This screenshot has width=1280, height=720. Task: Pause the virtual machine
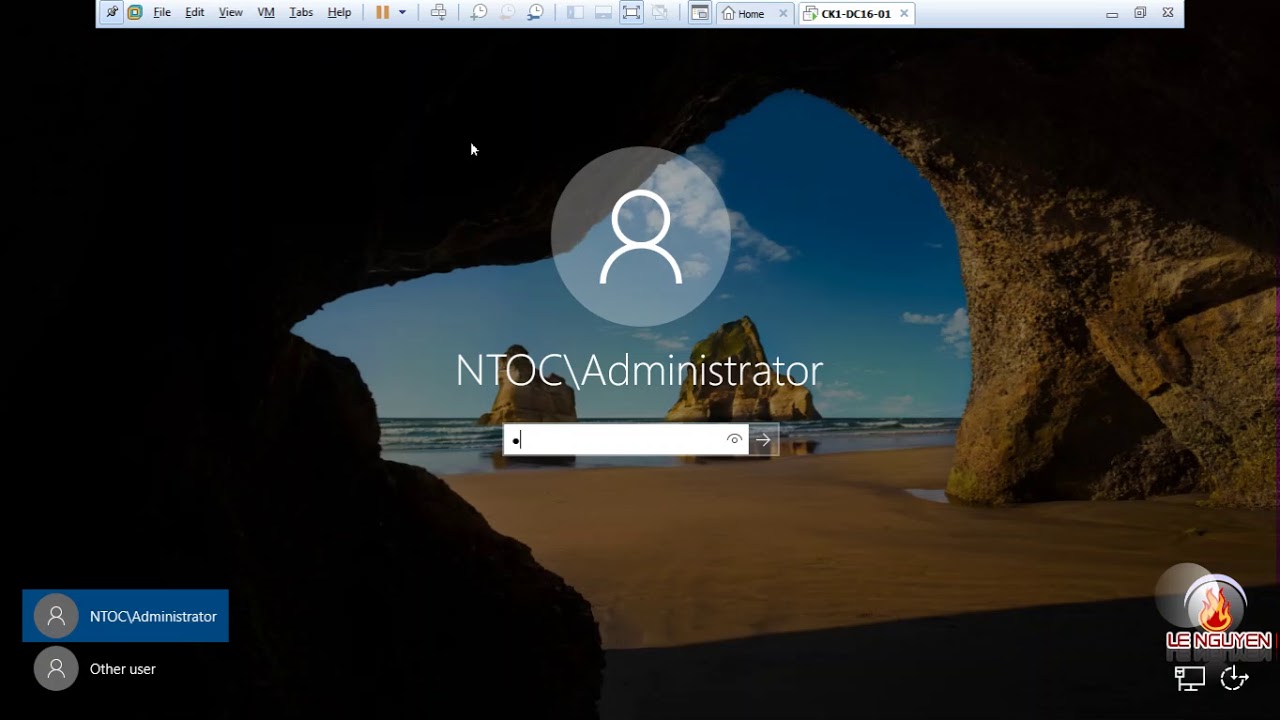(382, 13)
